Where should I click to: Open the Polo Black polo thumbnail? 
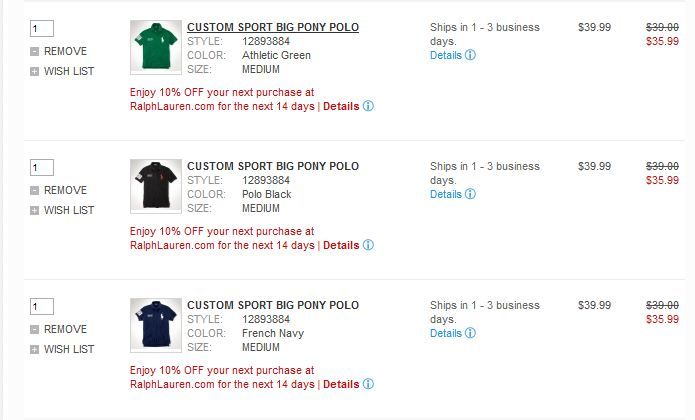tap(155, 186)
